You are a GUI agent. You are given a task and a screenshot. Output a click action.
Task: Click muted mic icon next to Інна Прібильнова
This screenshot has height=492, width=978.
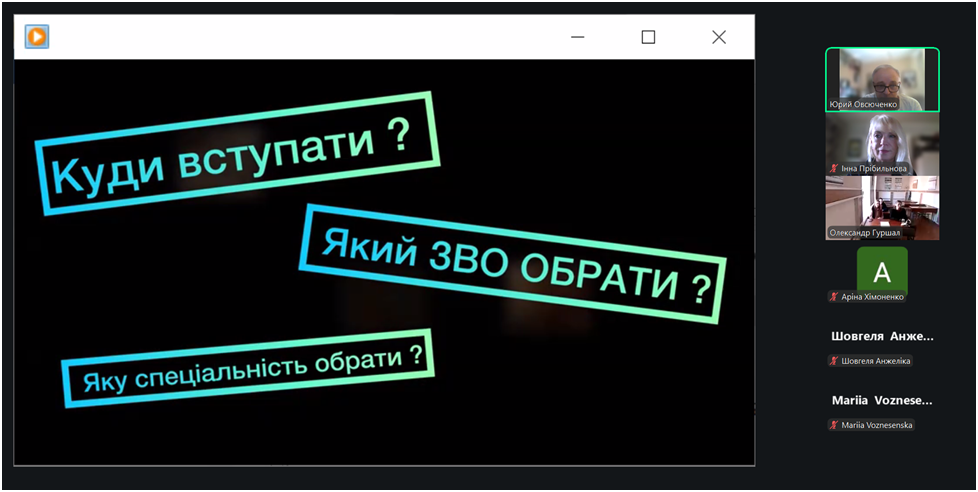pyautogui.click(x=833, y=169)
